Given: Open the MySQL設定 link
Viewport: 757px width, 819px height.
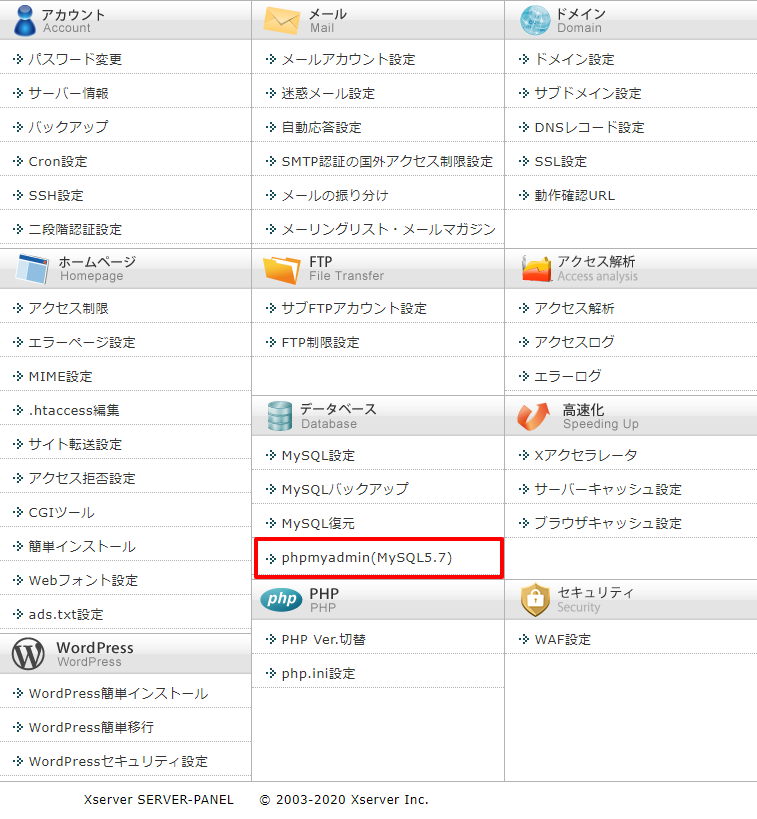Looking at the screenshot, I should pyautogui.click(x=318, y=455).
